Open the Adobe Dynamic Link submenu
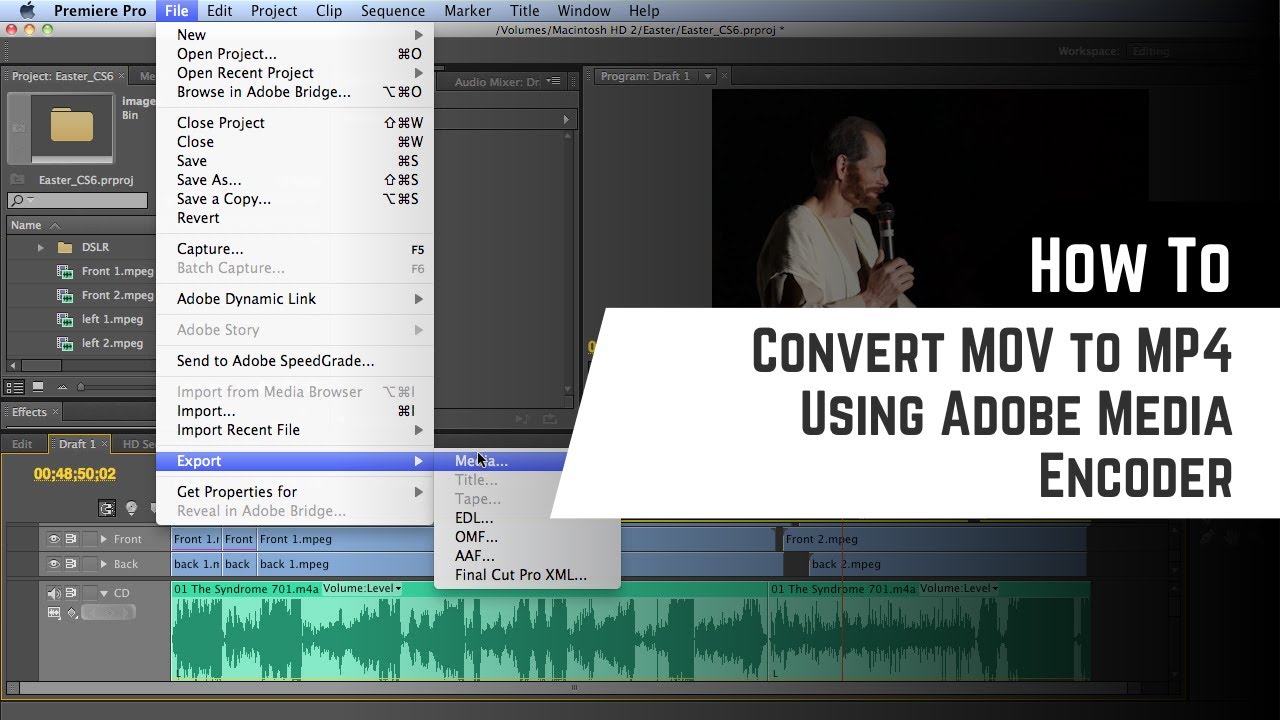The height and width of the screenshot is (720, 1280). pos(295,299)
